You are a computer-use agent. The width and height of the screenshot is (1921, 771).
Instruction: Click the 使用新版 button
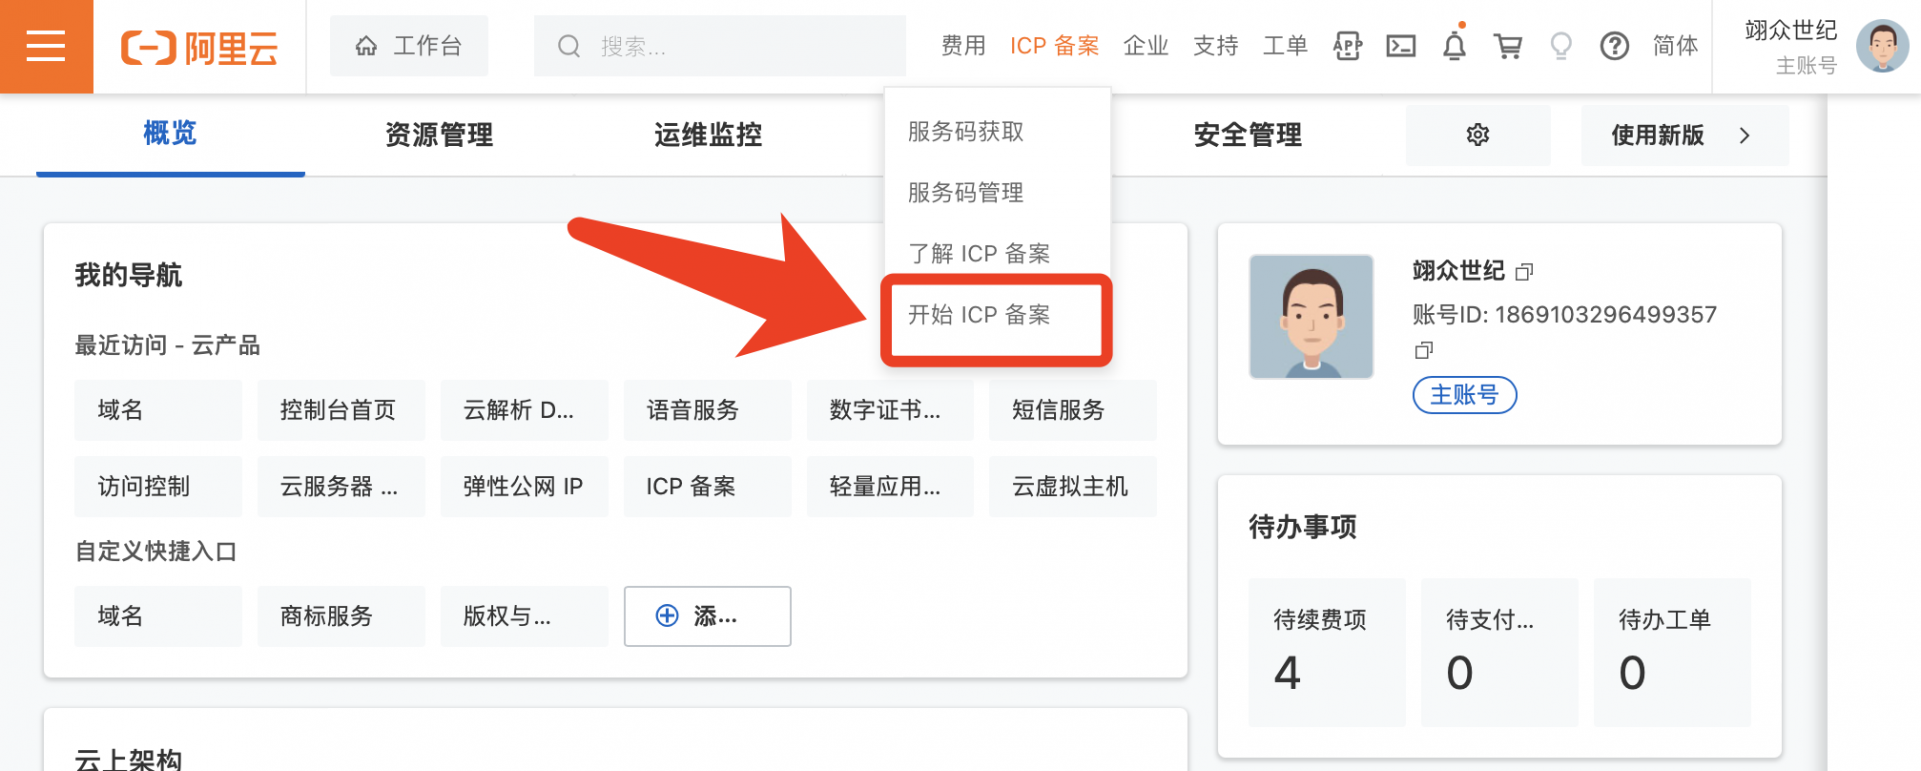click(x=1685, y=135)
